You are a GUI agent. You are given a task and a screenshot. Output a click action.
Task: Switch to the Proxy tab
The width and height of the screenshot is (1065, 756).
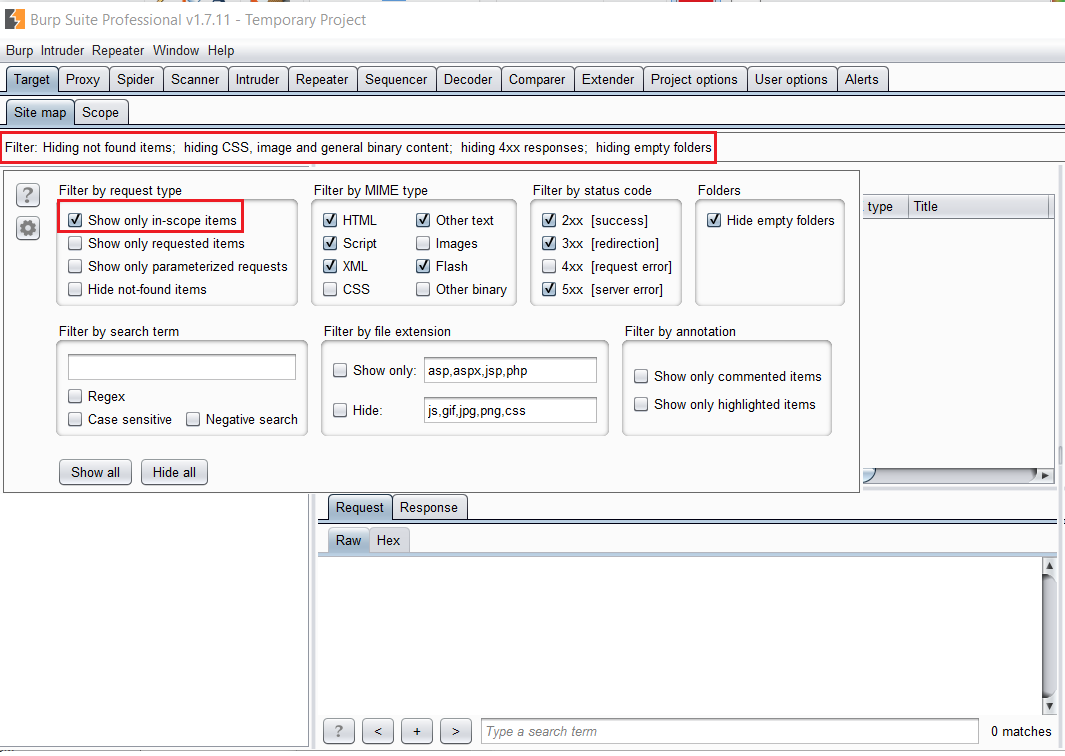[x=83, y=80]
